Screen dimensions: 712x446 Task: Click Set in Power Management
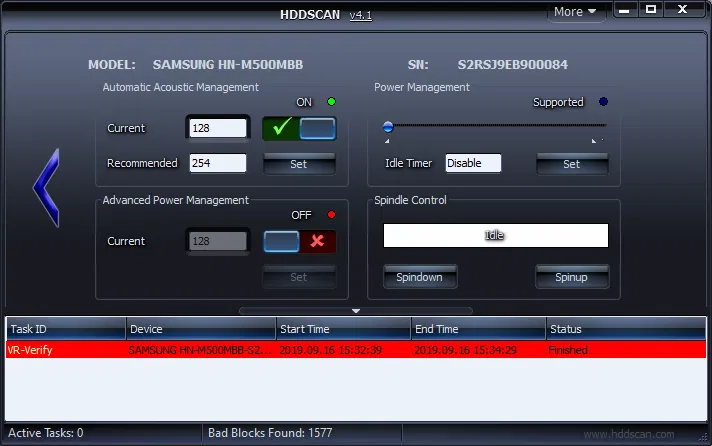click(572, 164)
